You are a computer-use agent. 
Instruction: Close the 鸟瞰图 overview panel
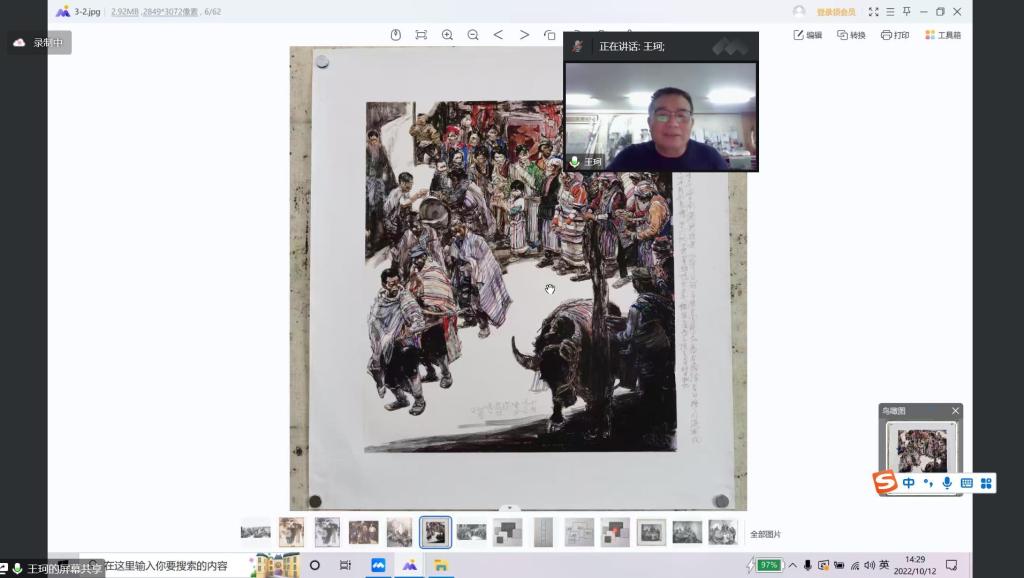tap(955, 411)
